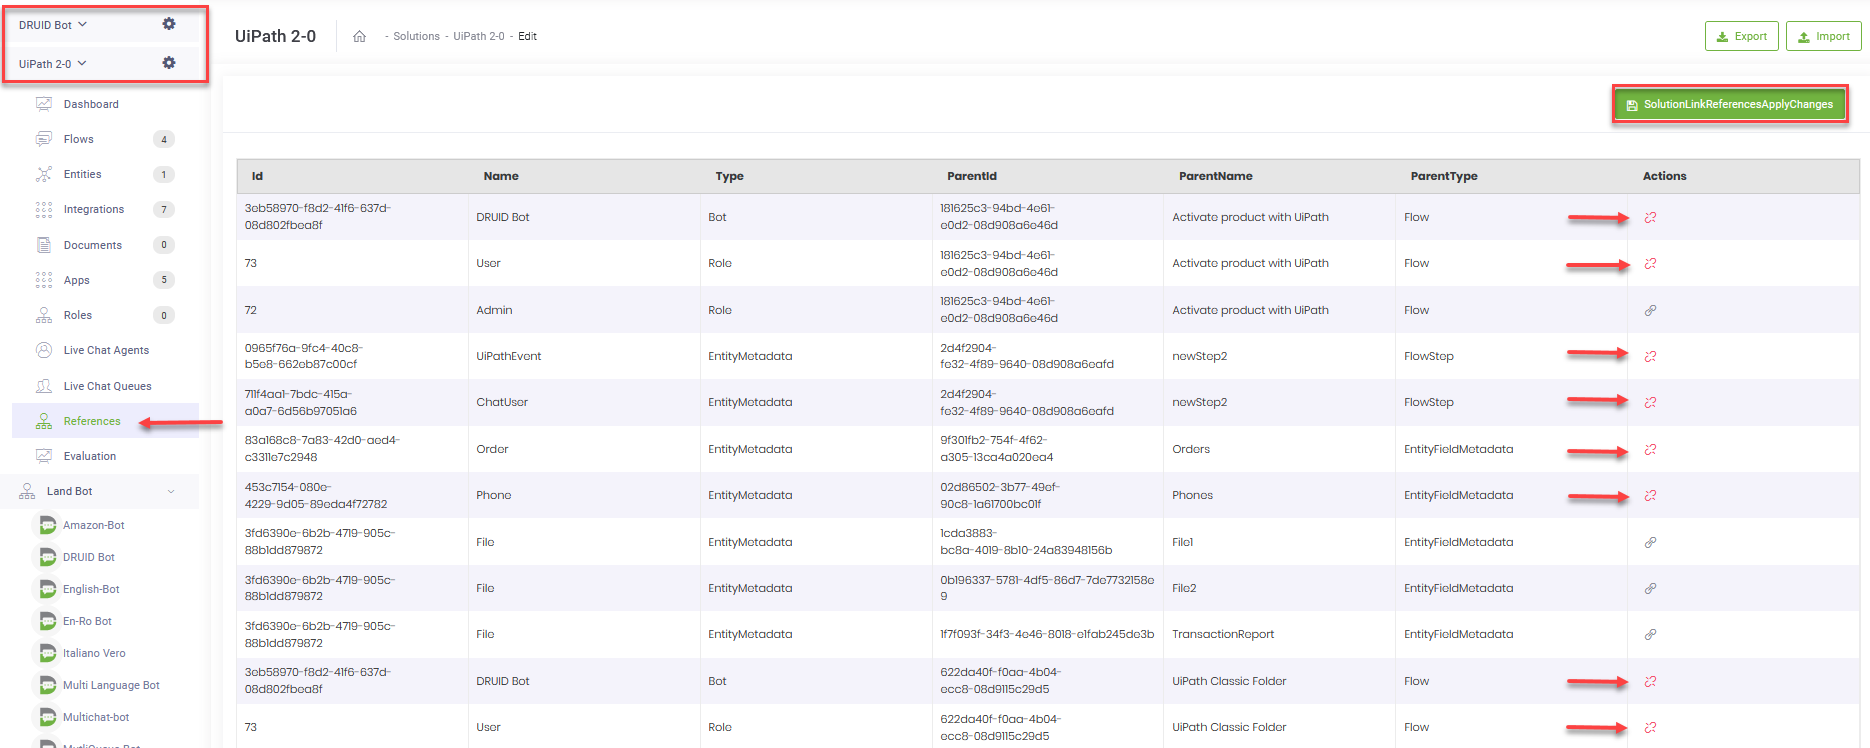Open the Solutions breadcrumb link

pyautogui.click(x=416, y=36)
